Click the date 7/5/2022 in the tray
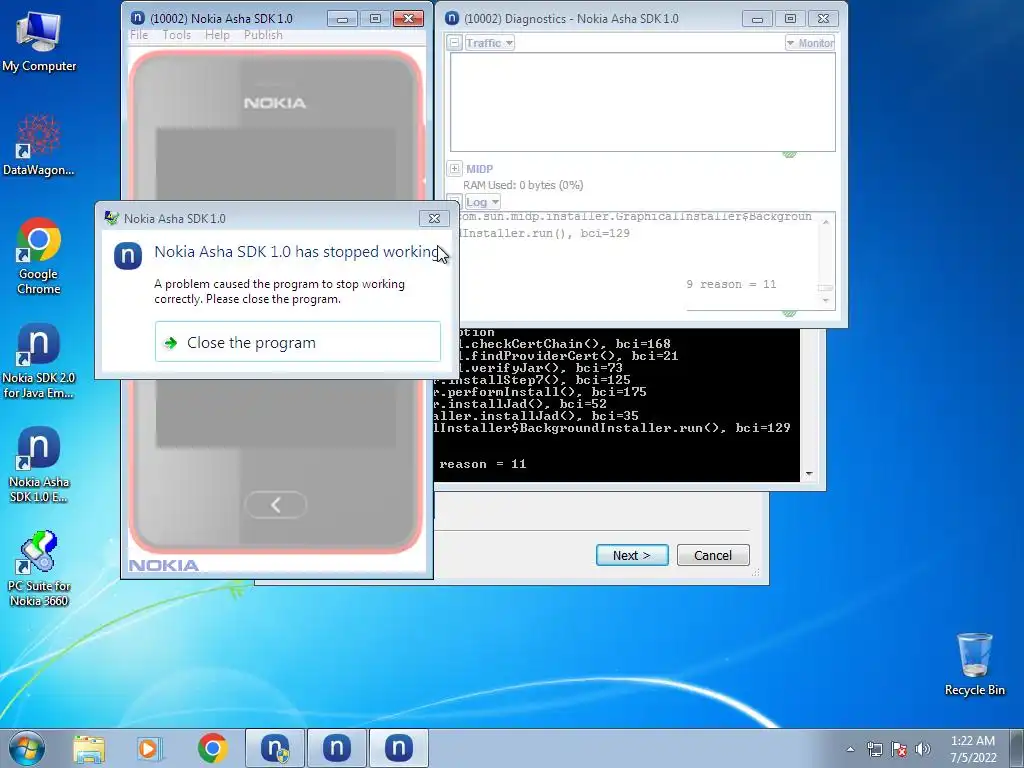 click(x=973, y=758)
